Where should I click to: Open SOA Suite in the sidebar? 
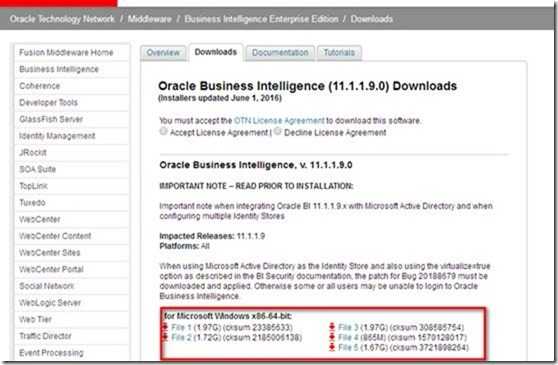[37, 169]
